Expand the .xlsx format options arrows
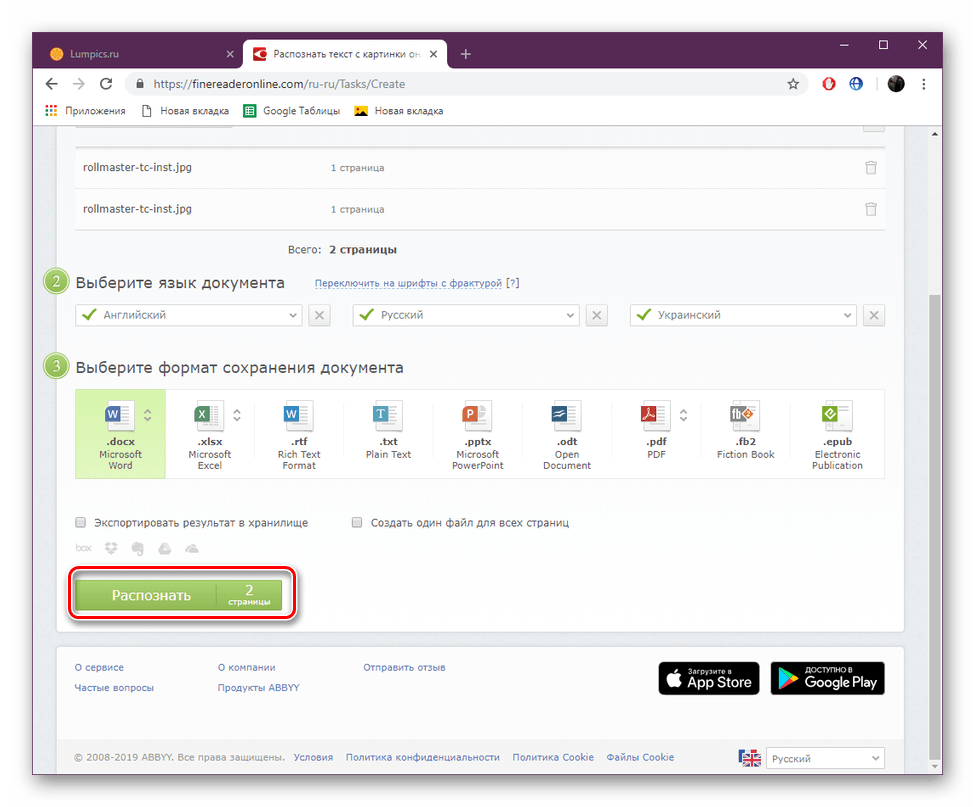 click(237, 415)
